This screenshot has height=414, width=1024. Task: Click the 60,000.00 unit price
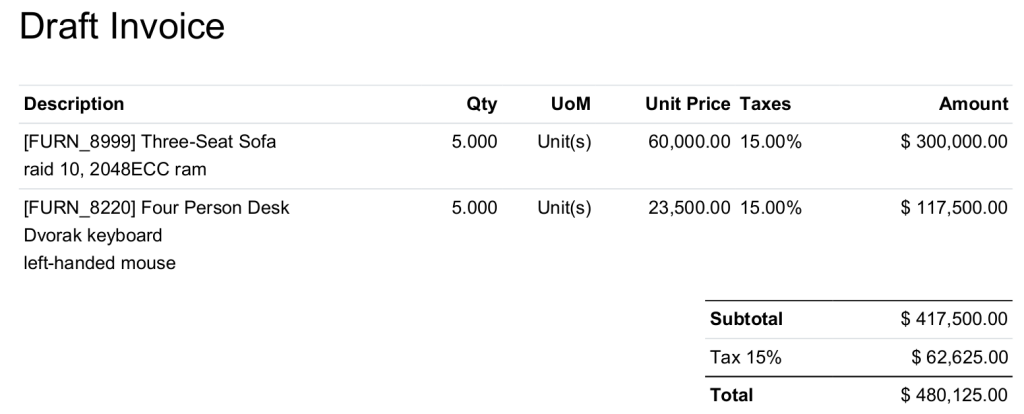[689, 142]
